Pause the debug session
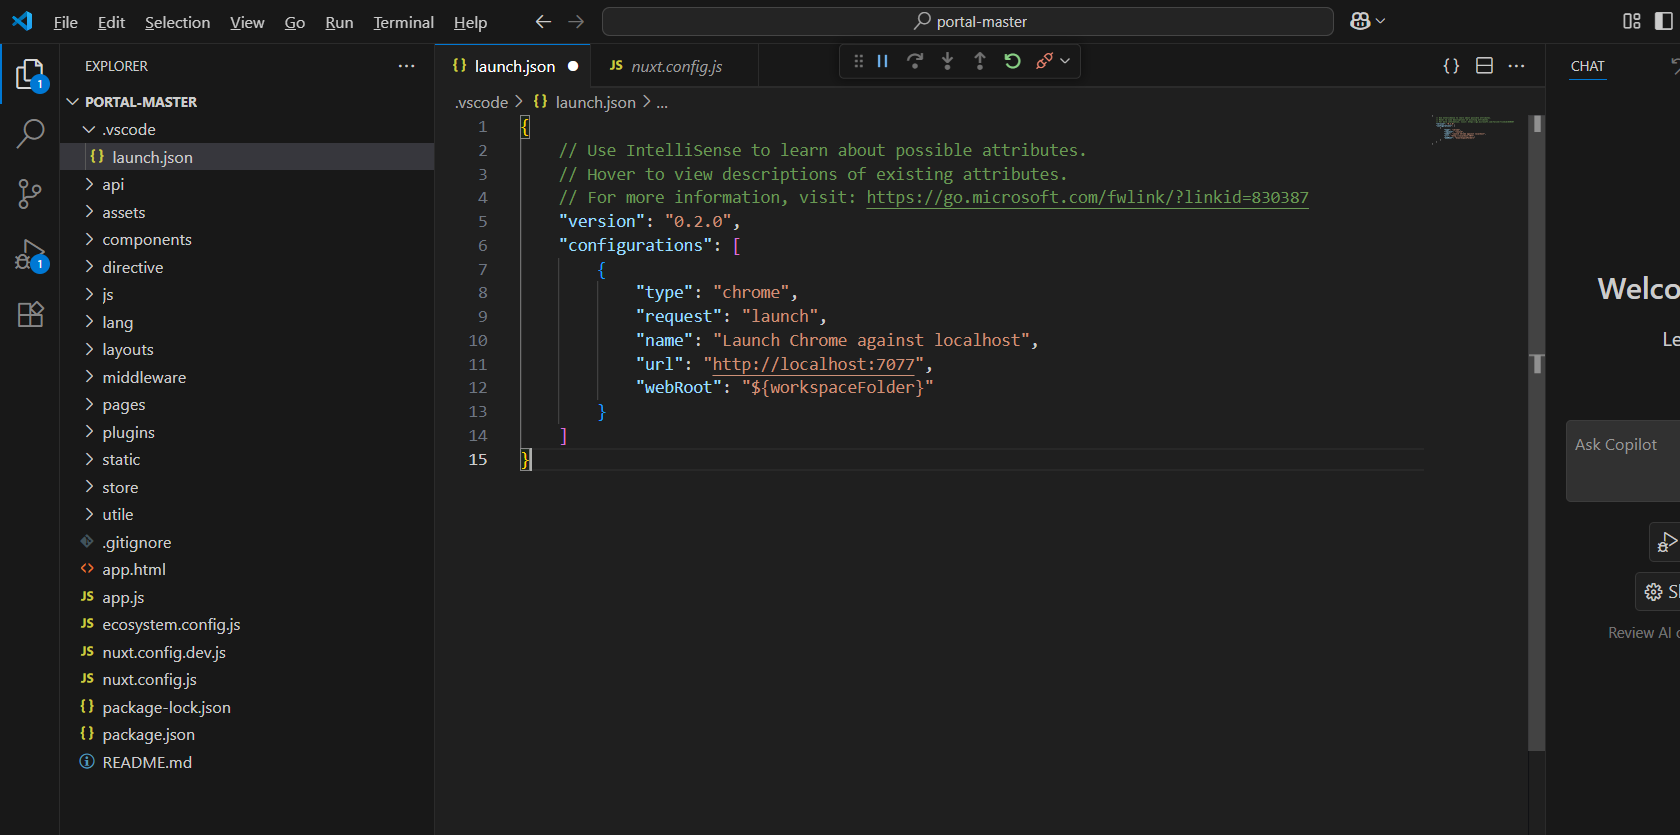The height and width of the screenshot is (835, 1680). [882, 62]
